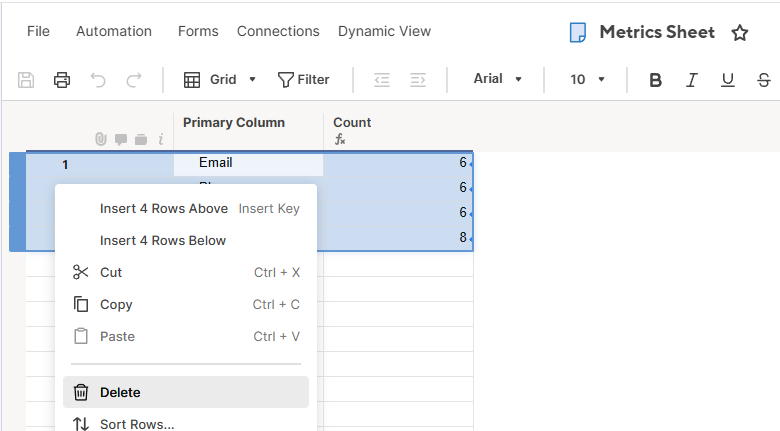This screenshot has height=431, width=780.
Task: Open the Arial font dropdown
Action: click(x=498, y=80)
